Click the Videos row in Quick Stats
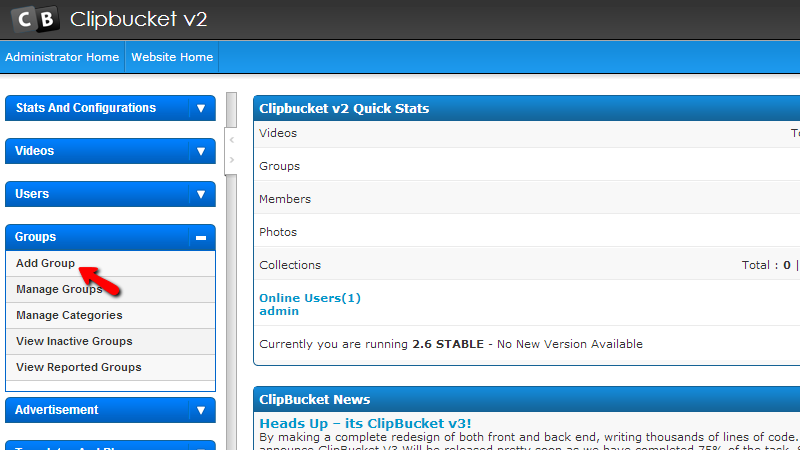800x450 pixels. (x=527, y=134)
